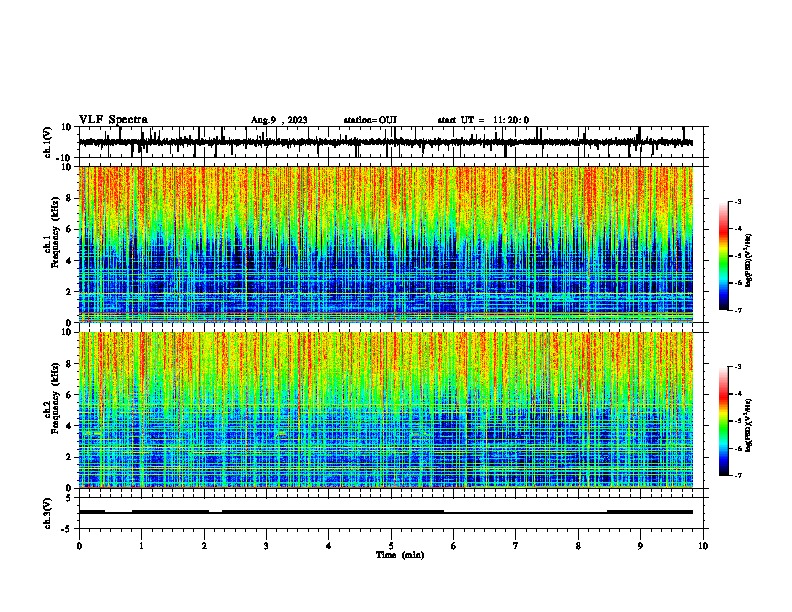The width and height of the screenshot is (792, 612).
Task: Click the '-10' tick on ch.1(V) axis
Action: [x=65, y=158]
